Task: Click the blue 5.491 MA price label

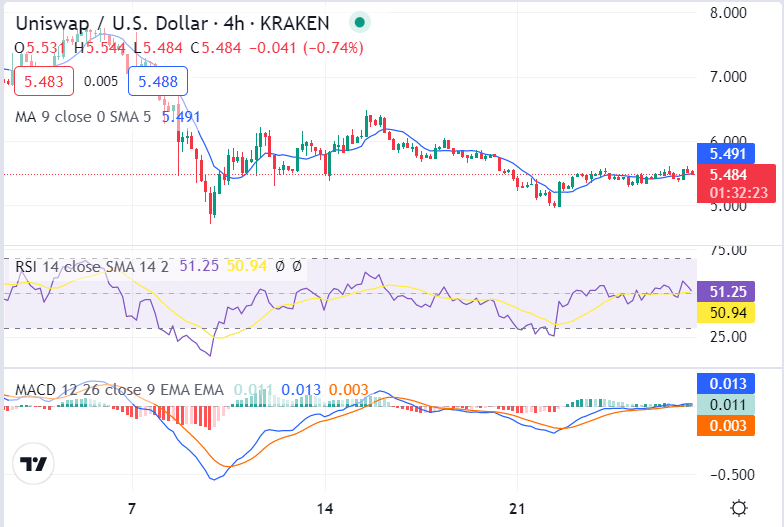Action: click(x=726, y=154)
